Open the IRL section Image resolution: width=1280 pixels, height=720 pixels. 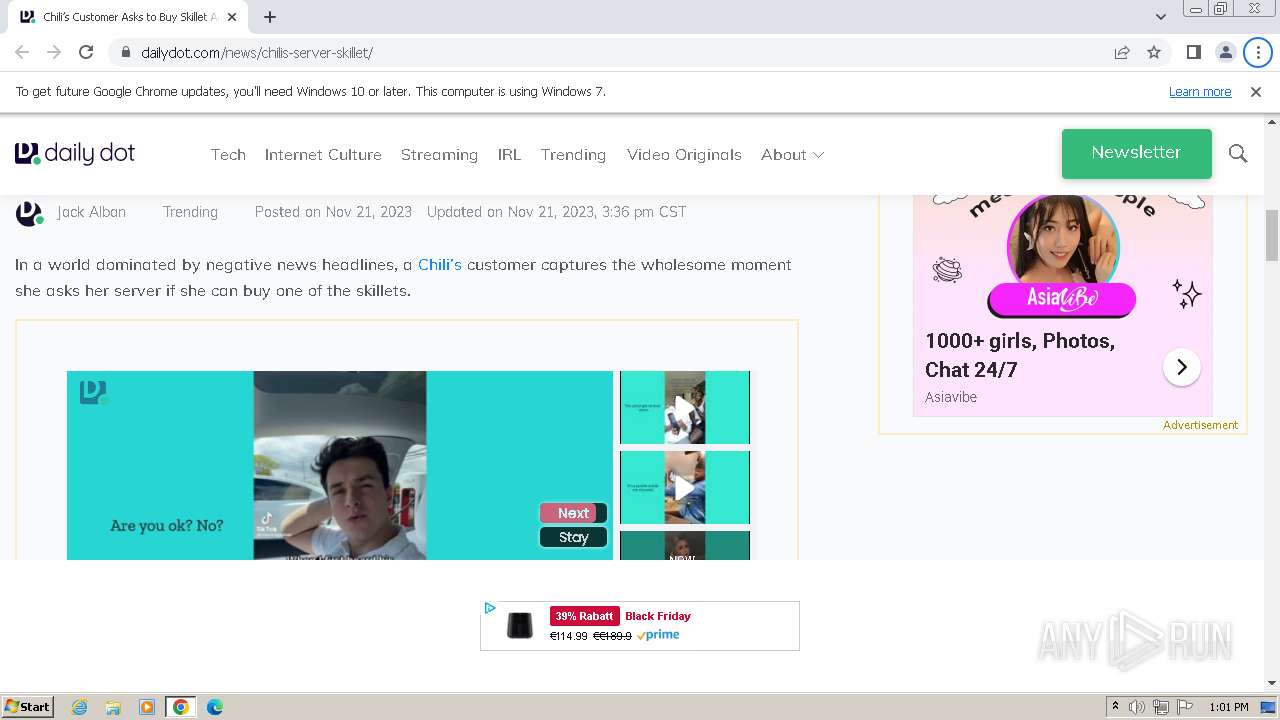click(509, 154)
